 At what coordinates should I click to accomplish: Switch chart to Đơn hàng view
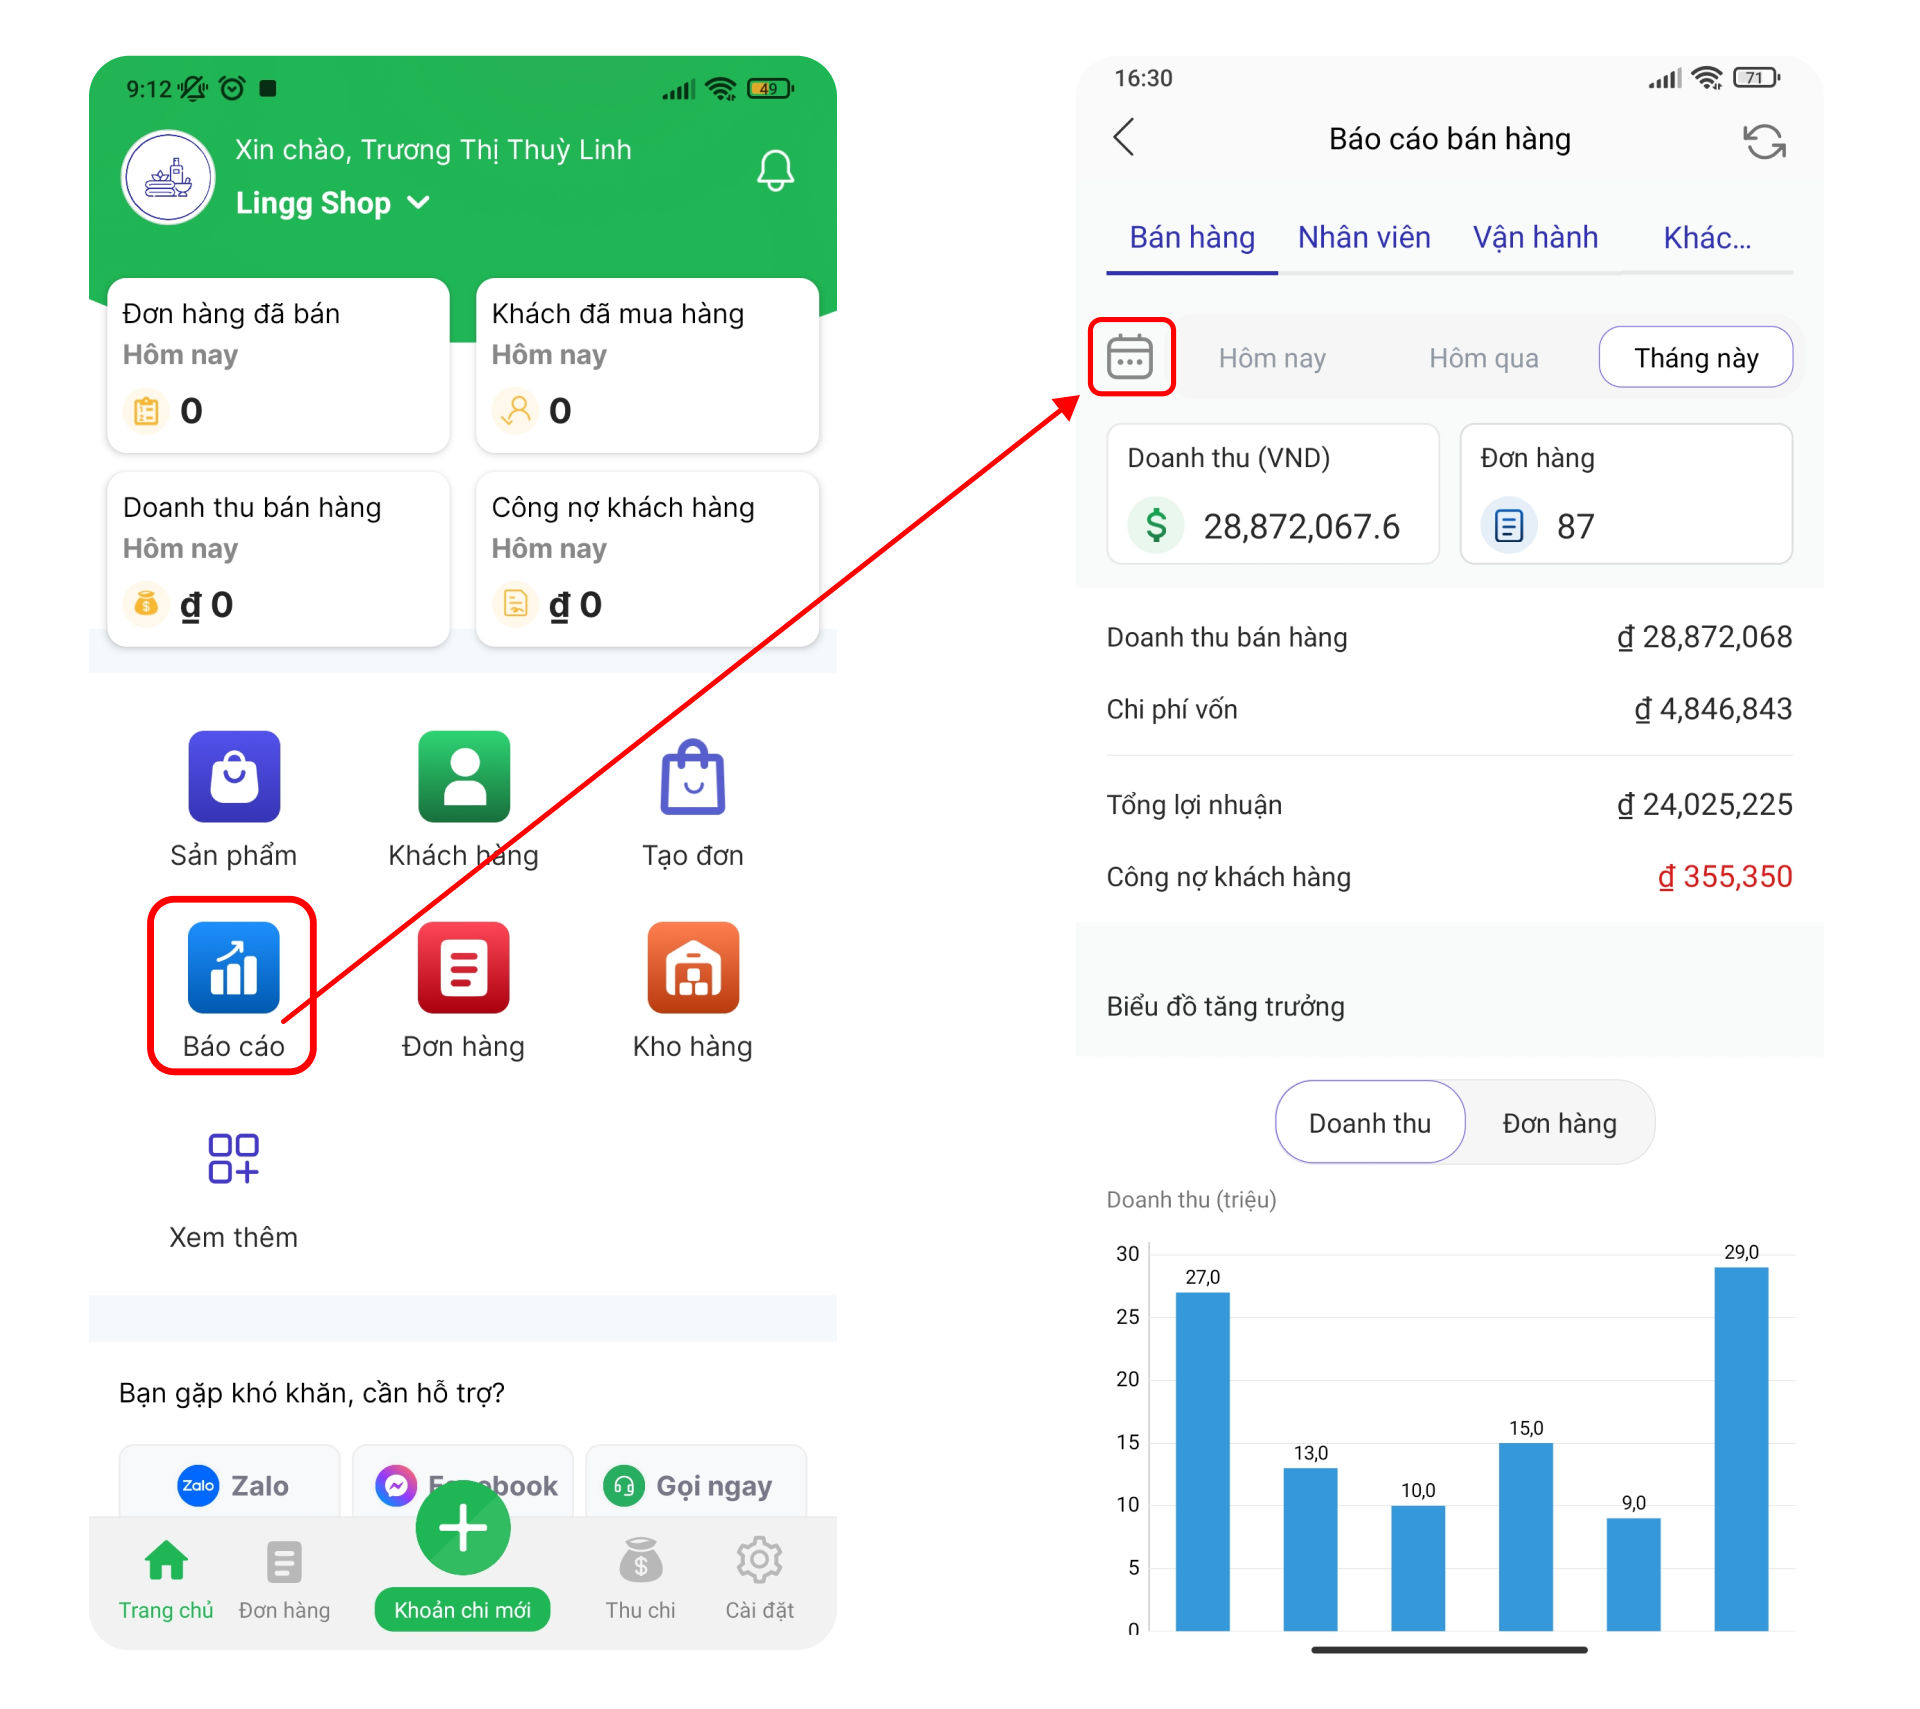1559,1123
